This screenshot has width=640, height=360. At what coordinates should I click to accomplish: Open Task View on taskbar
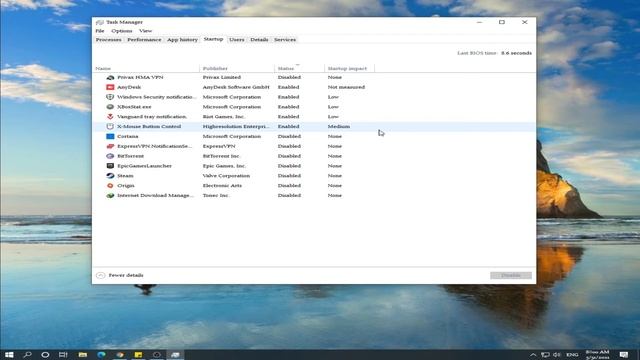(63, 355)
